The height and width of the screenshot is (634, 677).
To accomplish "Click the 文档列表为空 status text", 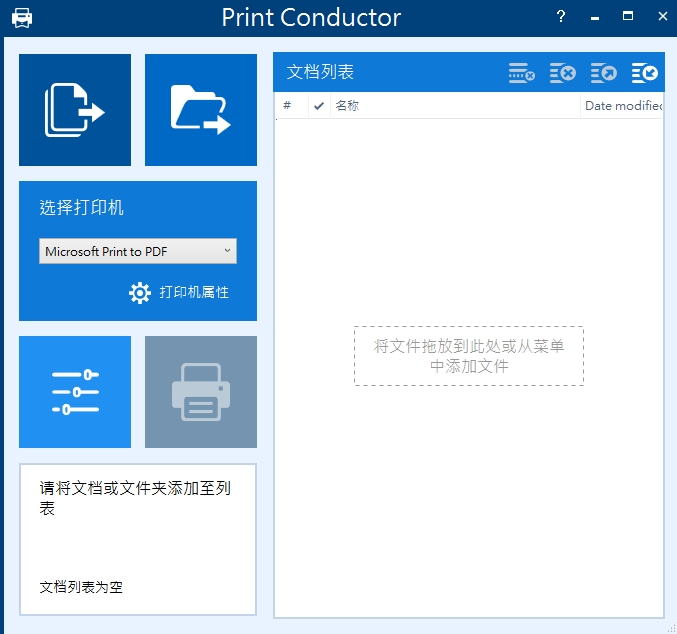I will pyautogui.click(x=81, y=587).
